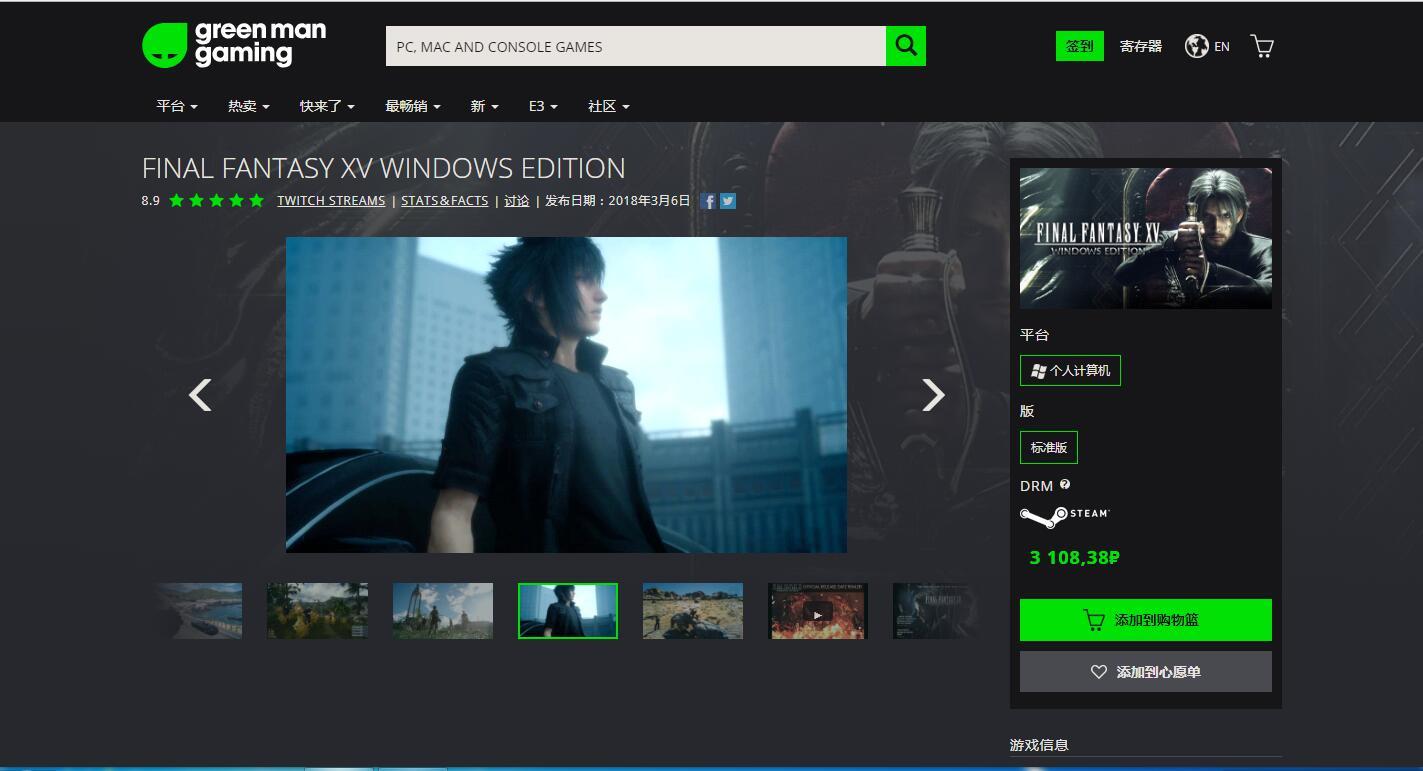The height and width of the screenshot is (771, 1423).
Task: Open the language globe icon
Action: click(x=1196, y=45)
